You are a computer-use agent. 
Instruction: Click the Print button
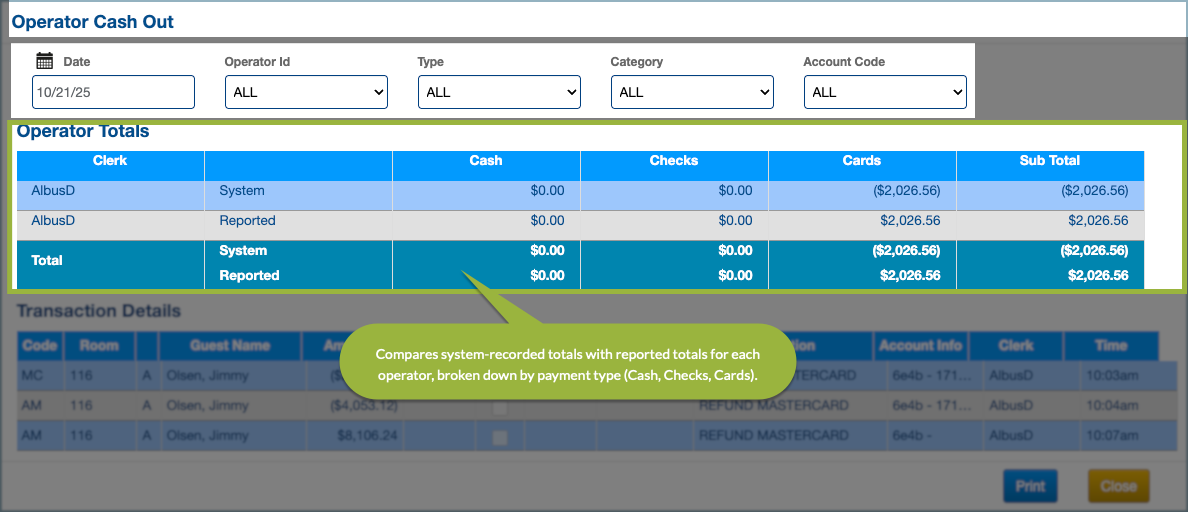click(x=1030, y=486)
